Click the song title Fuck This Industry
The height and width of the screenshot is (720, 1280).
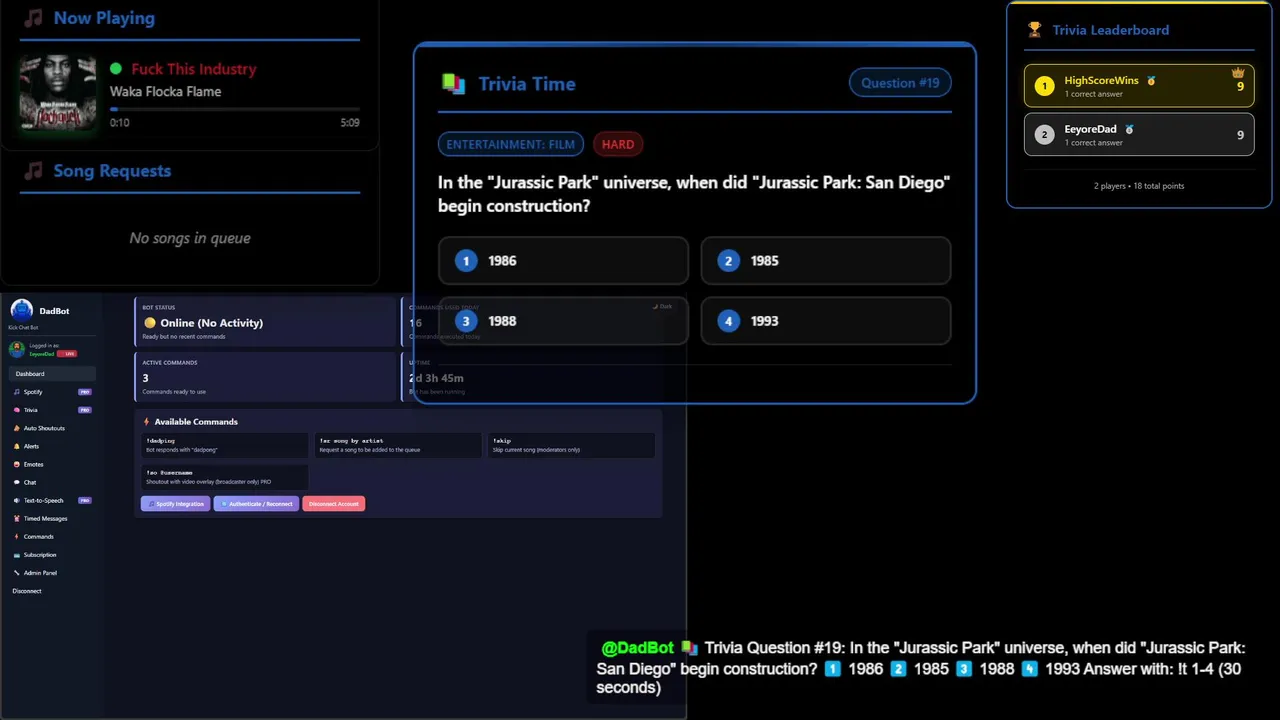pyautogui.click(x=194, y=69)
